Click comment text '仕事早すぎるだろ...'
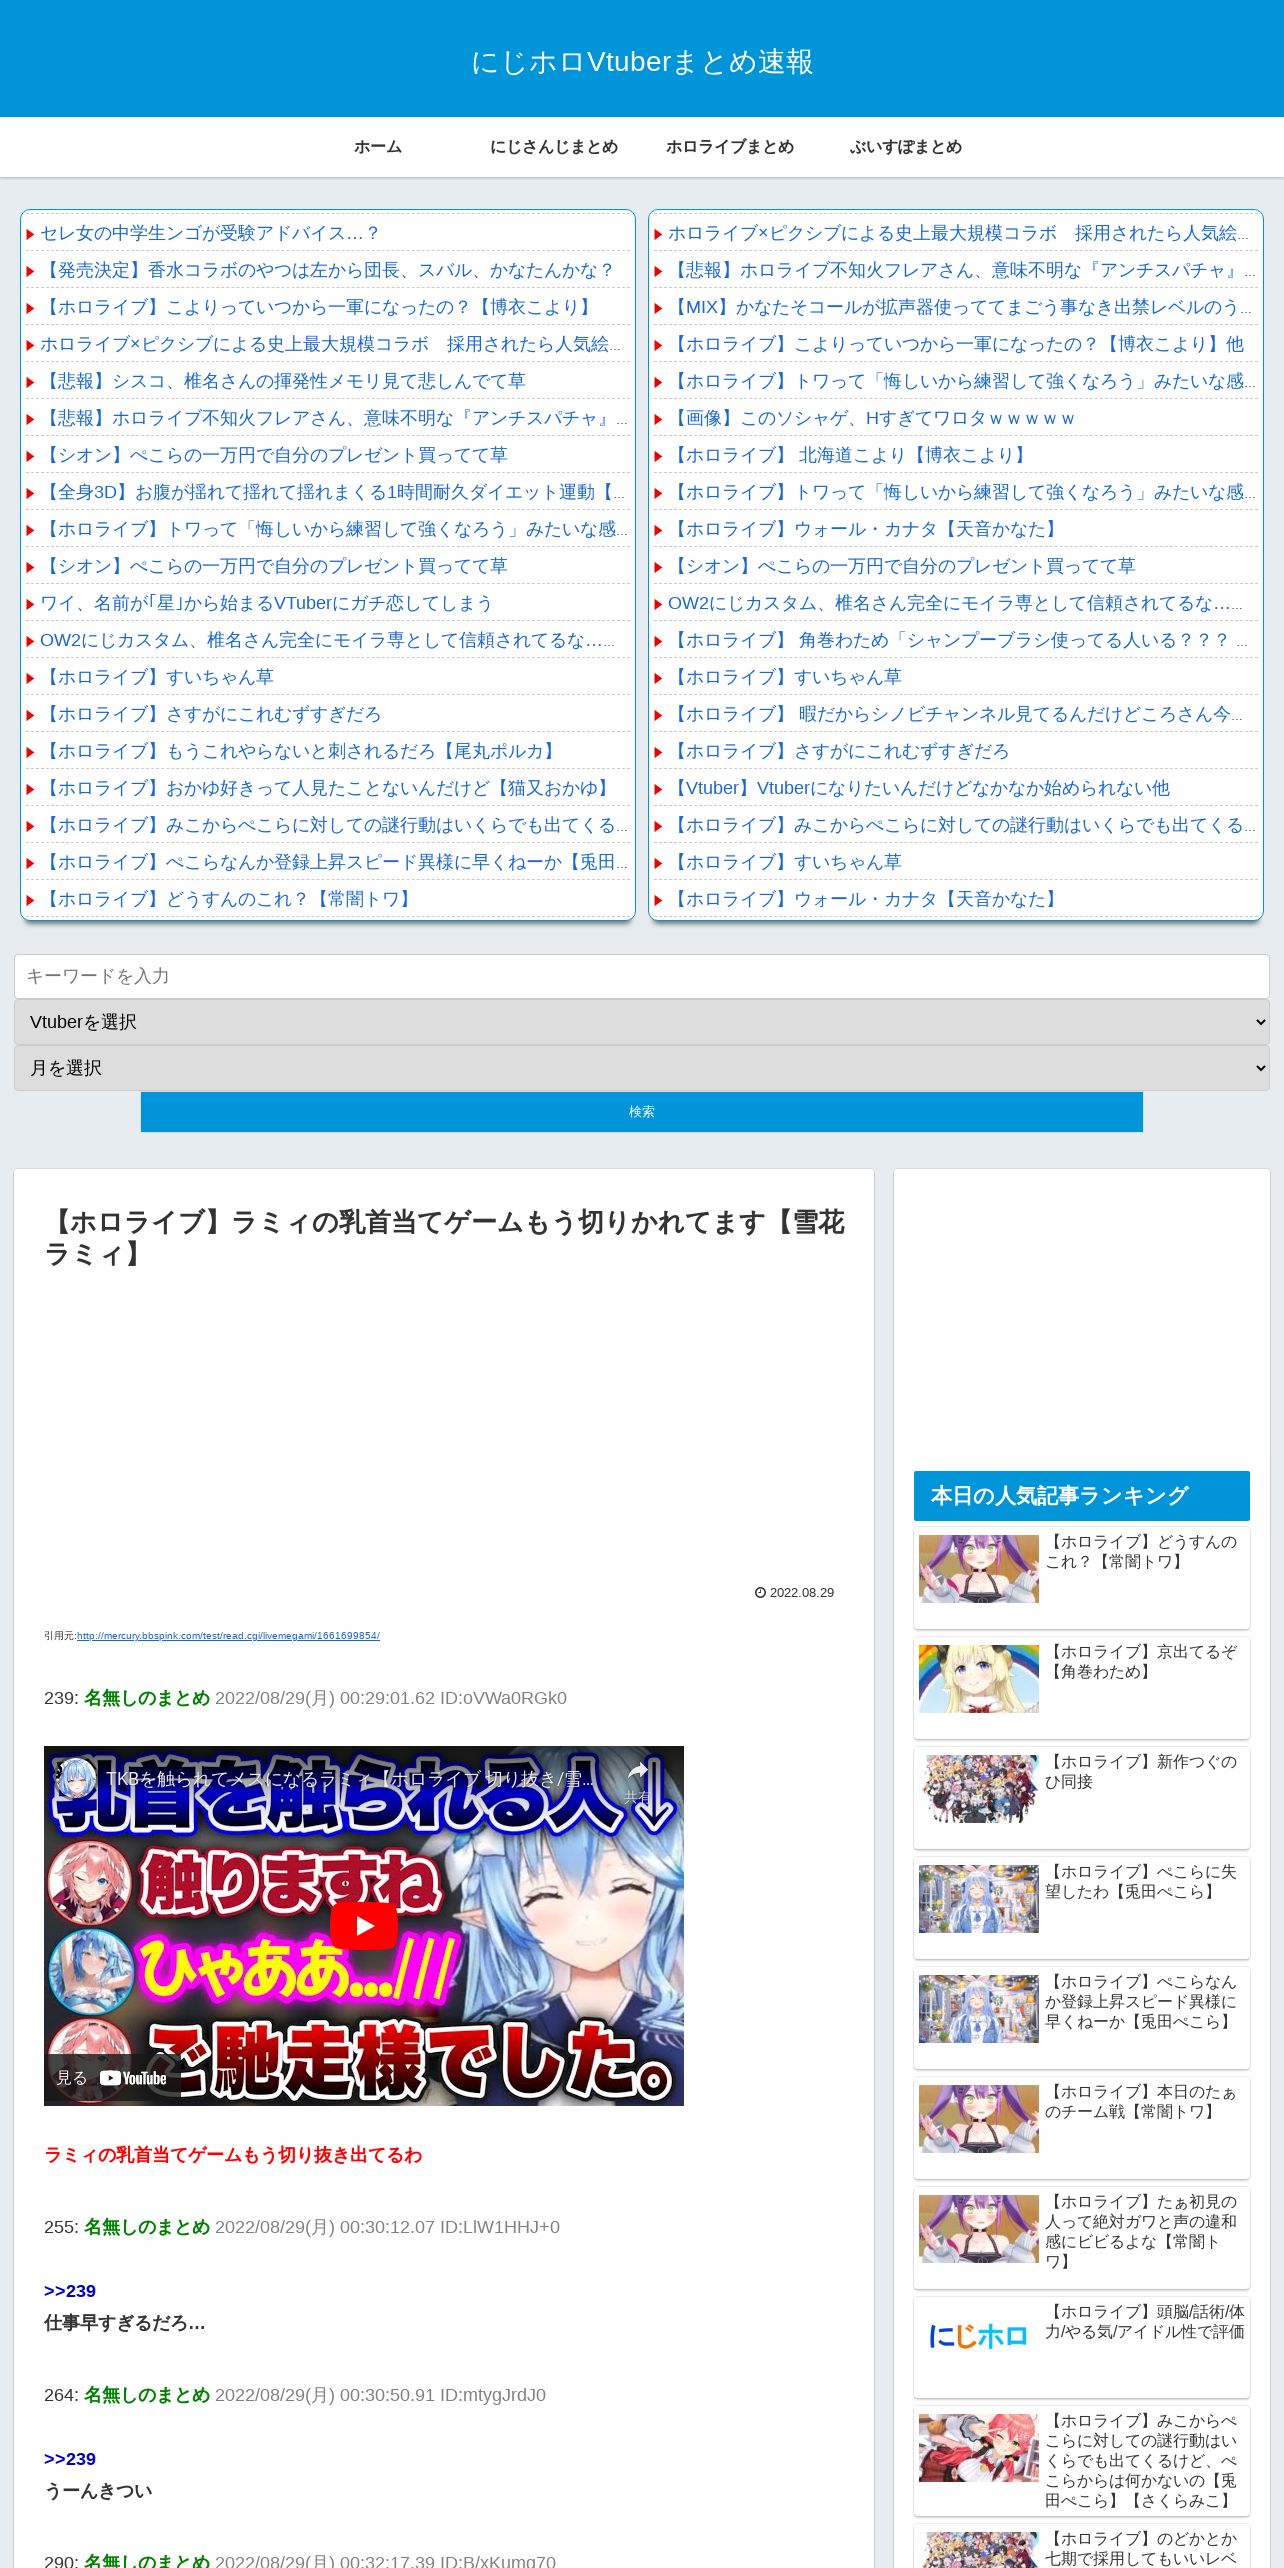This screenshot has width=1284, height=2568. 124,2323
